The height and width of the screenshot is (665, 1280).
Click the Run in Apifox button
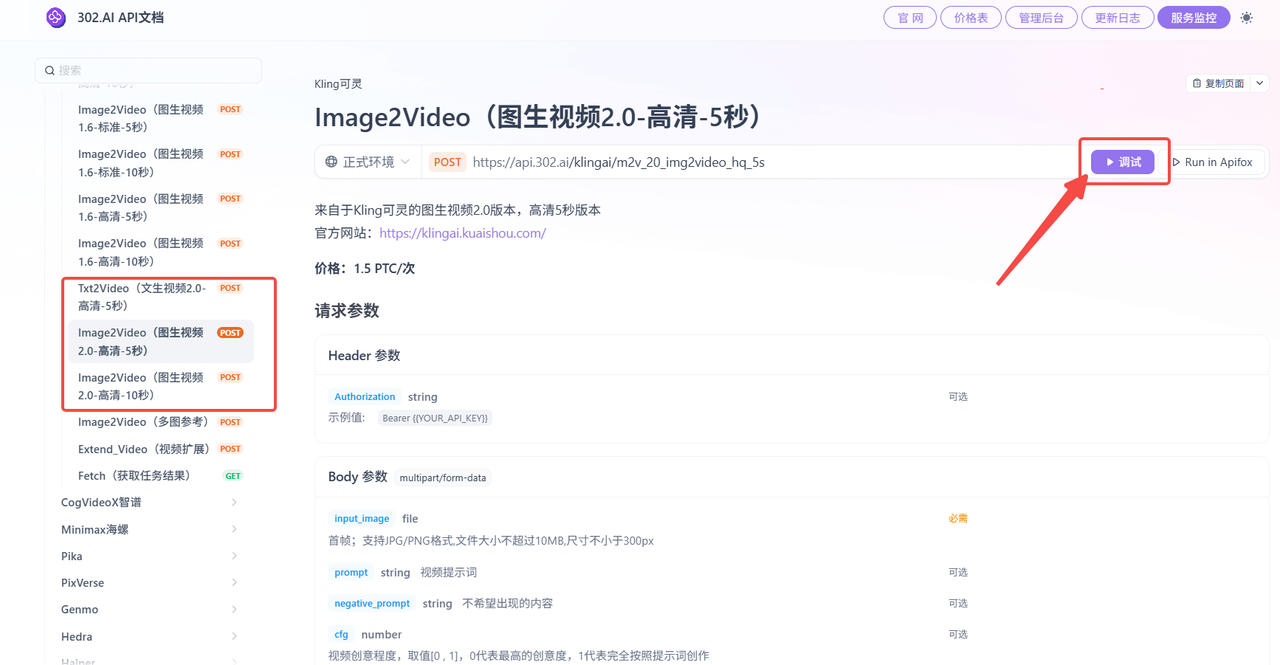(x=1212, y=162)
